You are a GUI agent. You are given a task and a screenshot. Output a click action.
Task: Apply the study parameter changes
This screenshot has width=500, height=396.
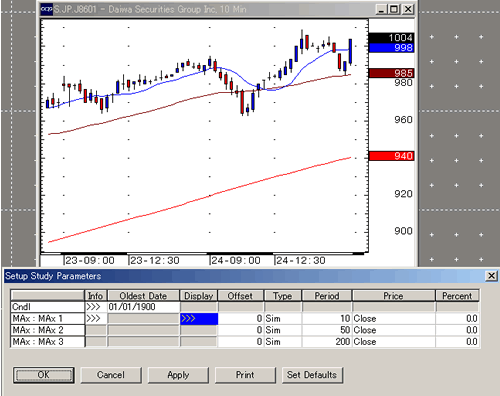point(178,375)
